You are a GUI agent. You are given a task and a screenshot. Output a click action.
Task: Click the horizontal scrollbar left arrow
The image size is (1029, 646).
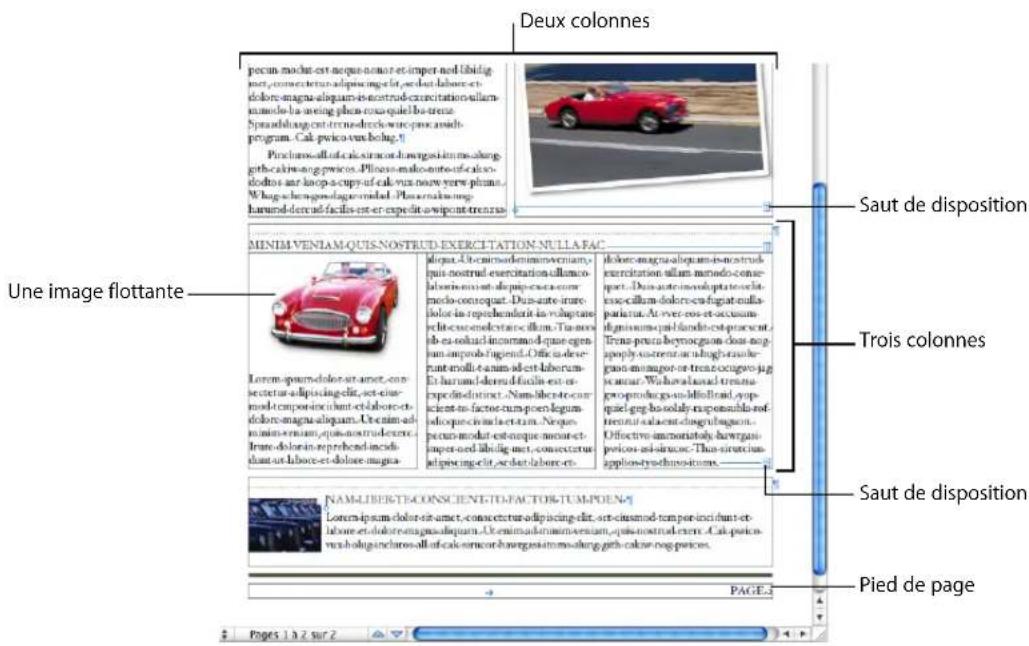coord(786,634)
